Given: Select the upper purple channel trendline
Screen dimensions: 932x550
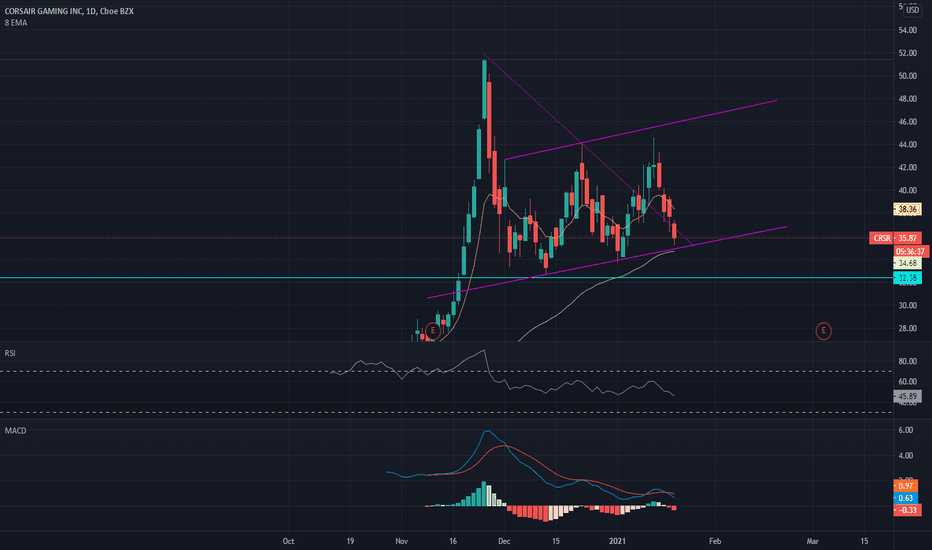Looking at the screenshot, I should coord(641,130).
